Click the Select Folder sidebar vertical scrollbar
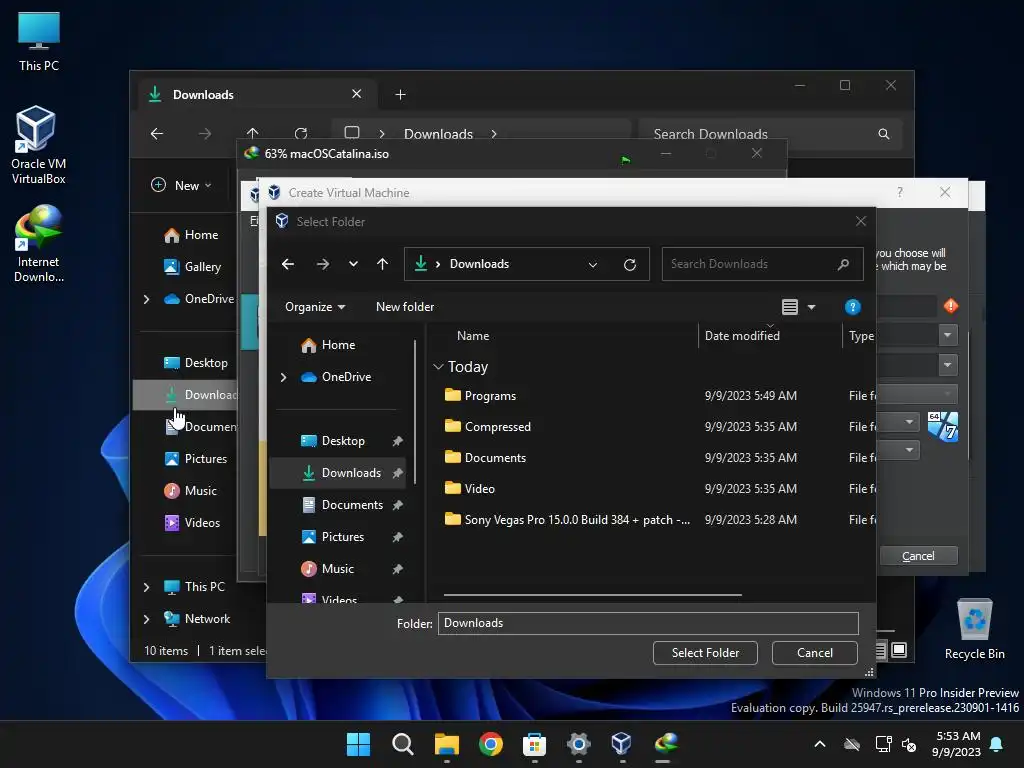The height and width of the screenshot is (768, 1024). point(415,411)
